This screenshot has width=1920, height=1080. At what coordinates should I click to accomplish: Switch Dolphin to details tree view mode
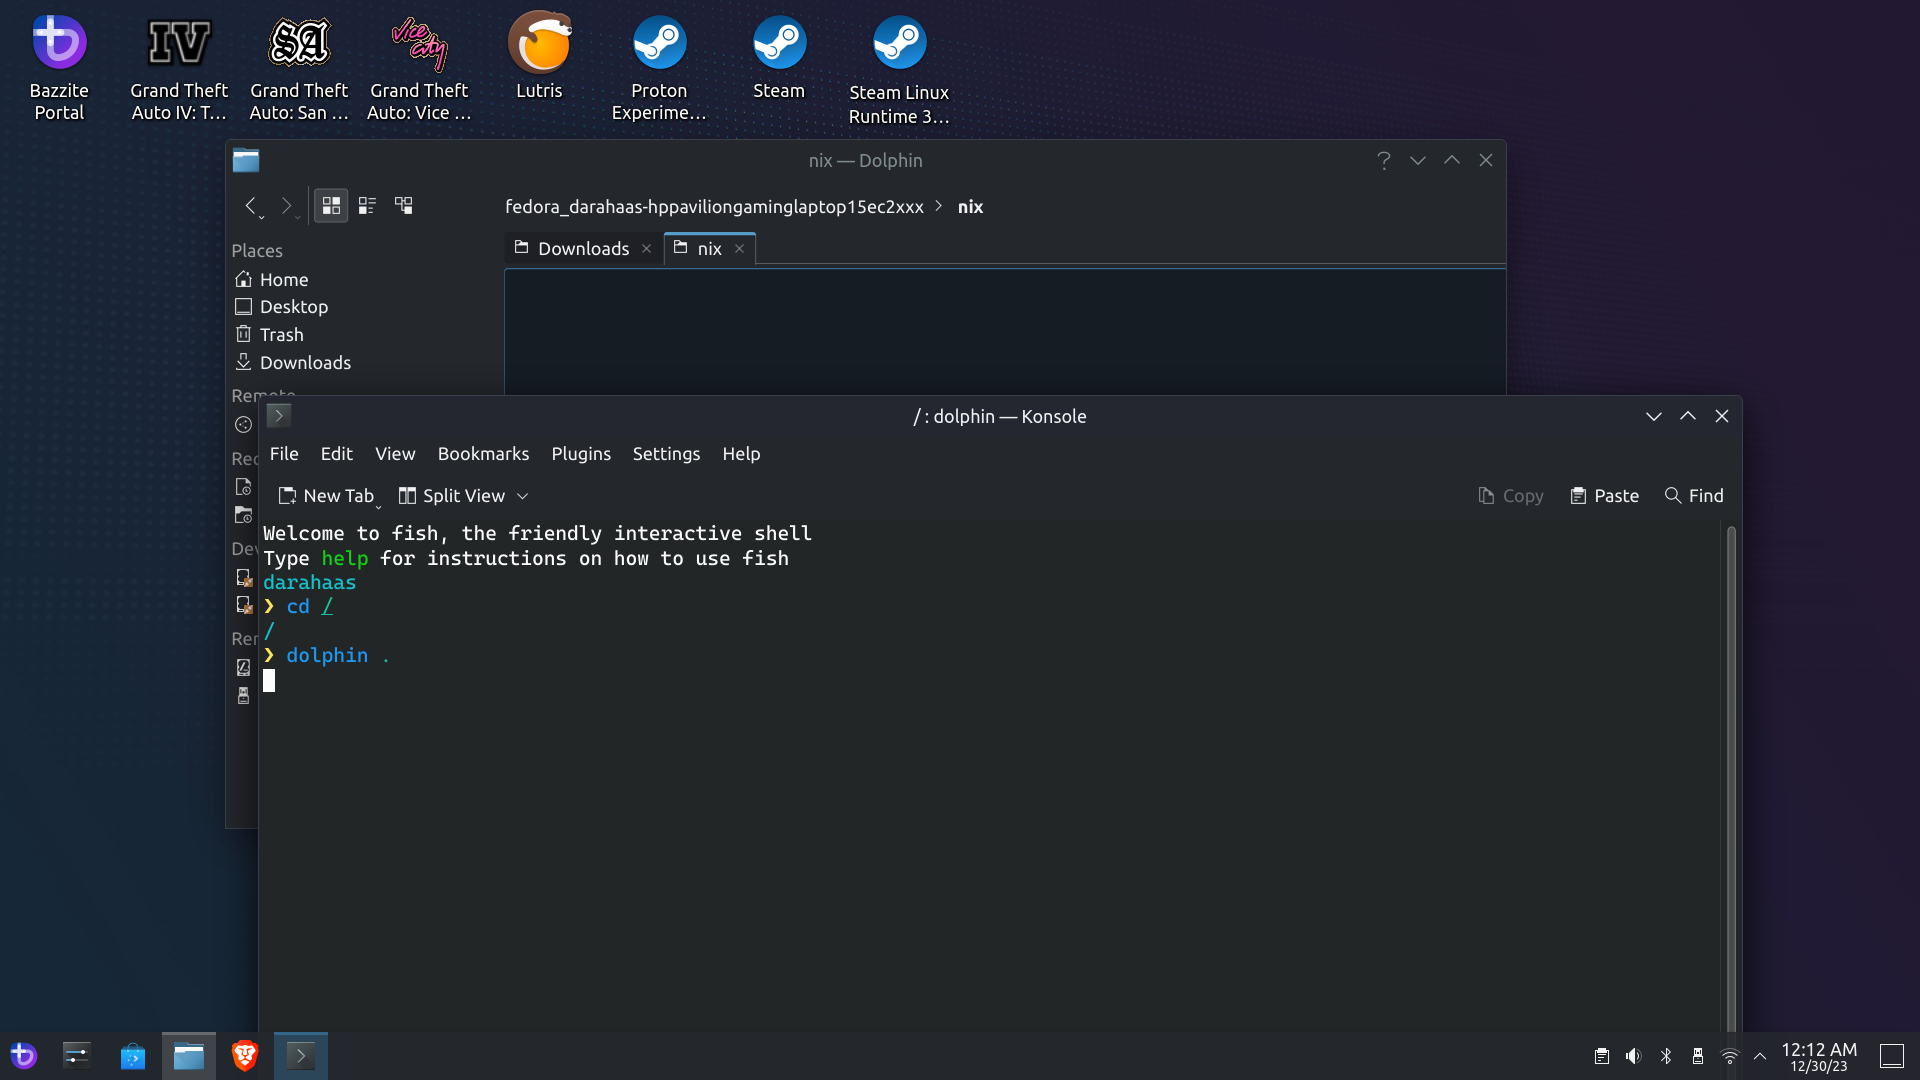tap(404, 206)
